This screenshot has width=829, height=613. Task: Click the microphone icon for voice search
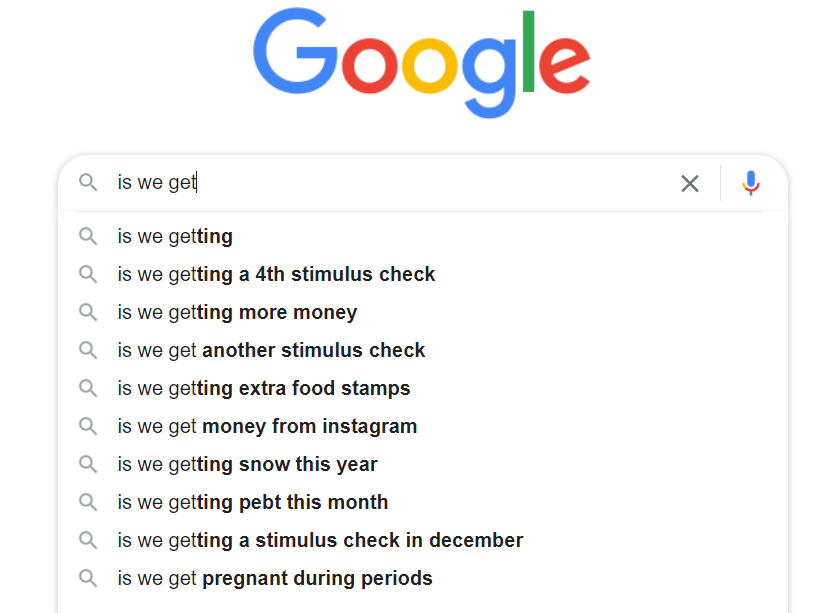point(749,183)
